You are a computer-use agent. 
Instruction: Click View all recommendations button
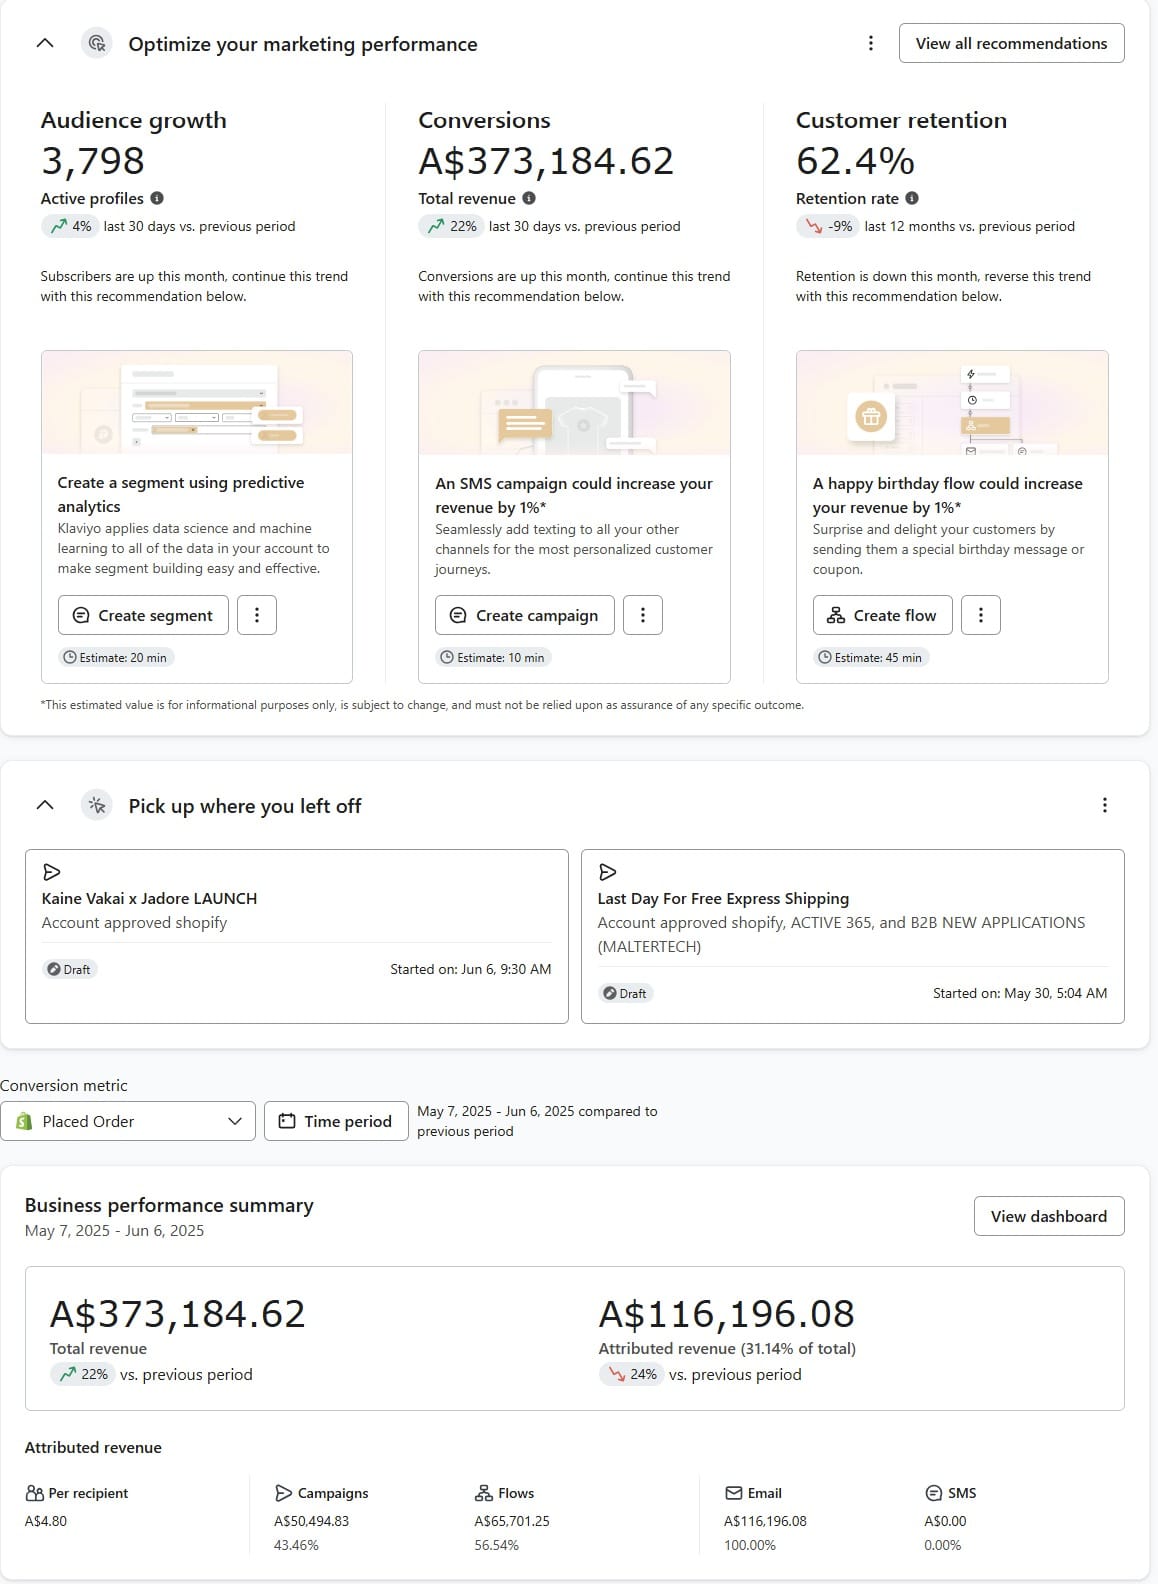(1011, 43)
